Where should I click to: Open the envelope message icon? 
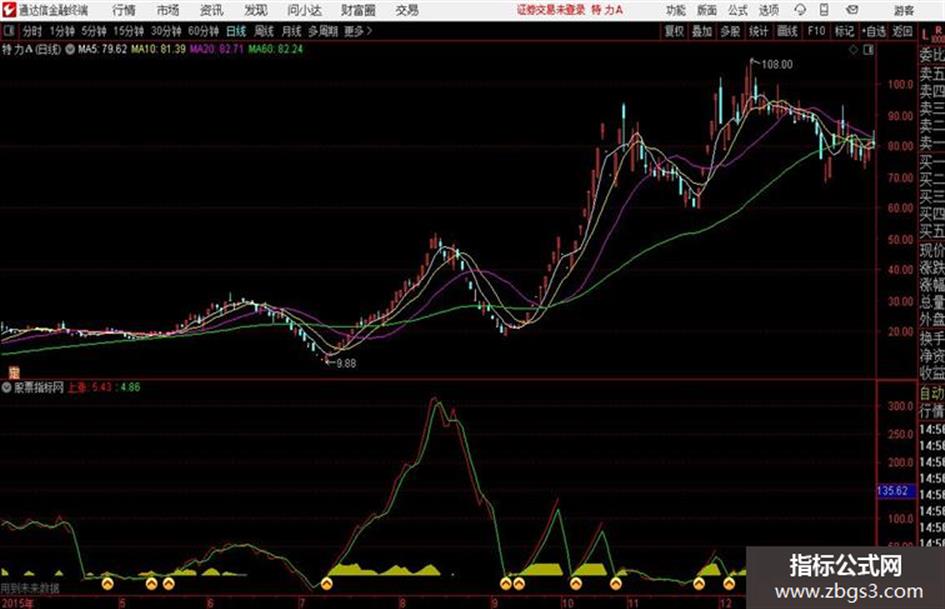pos(852,10)
